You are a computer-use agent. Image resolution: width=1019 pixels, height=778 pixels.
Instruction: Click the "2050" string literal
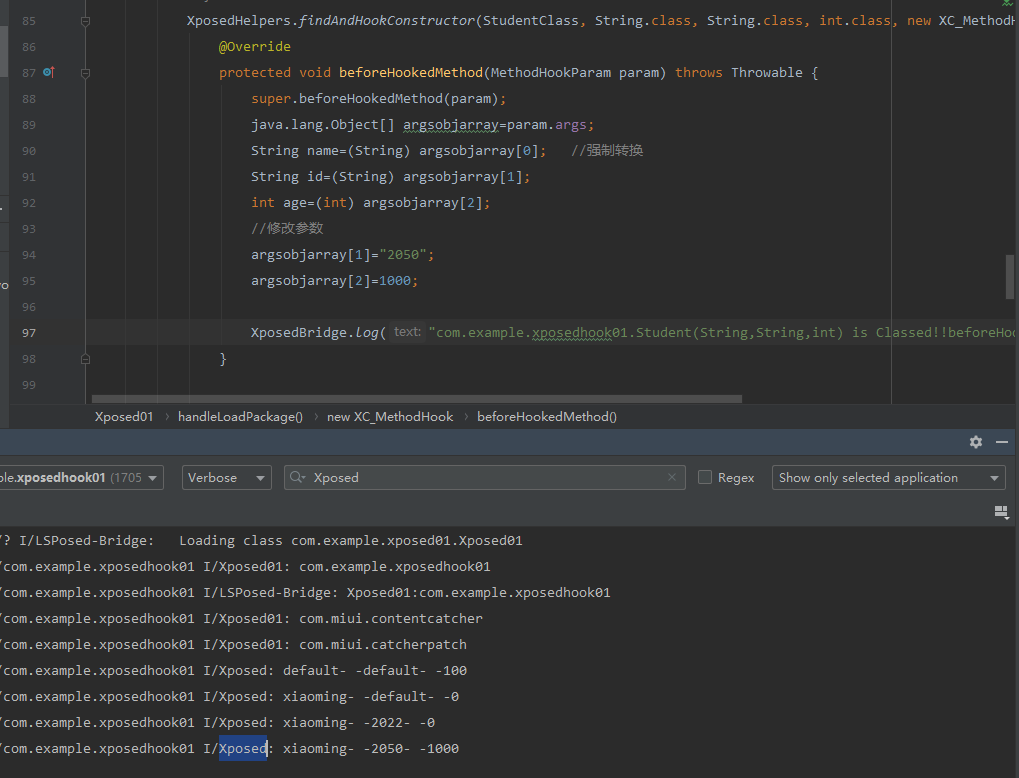click(403, 255)
